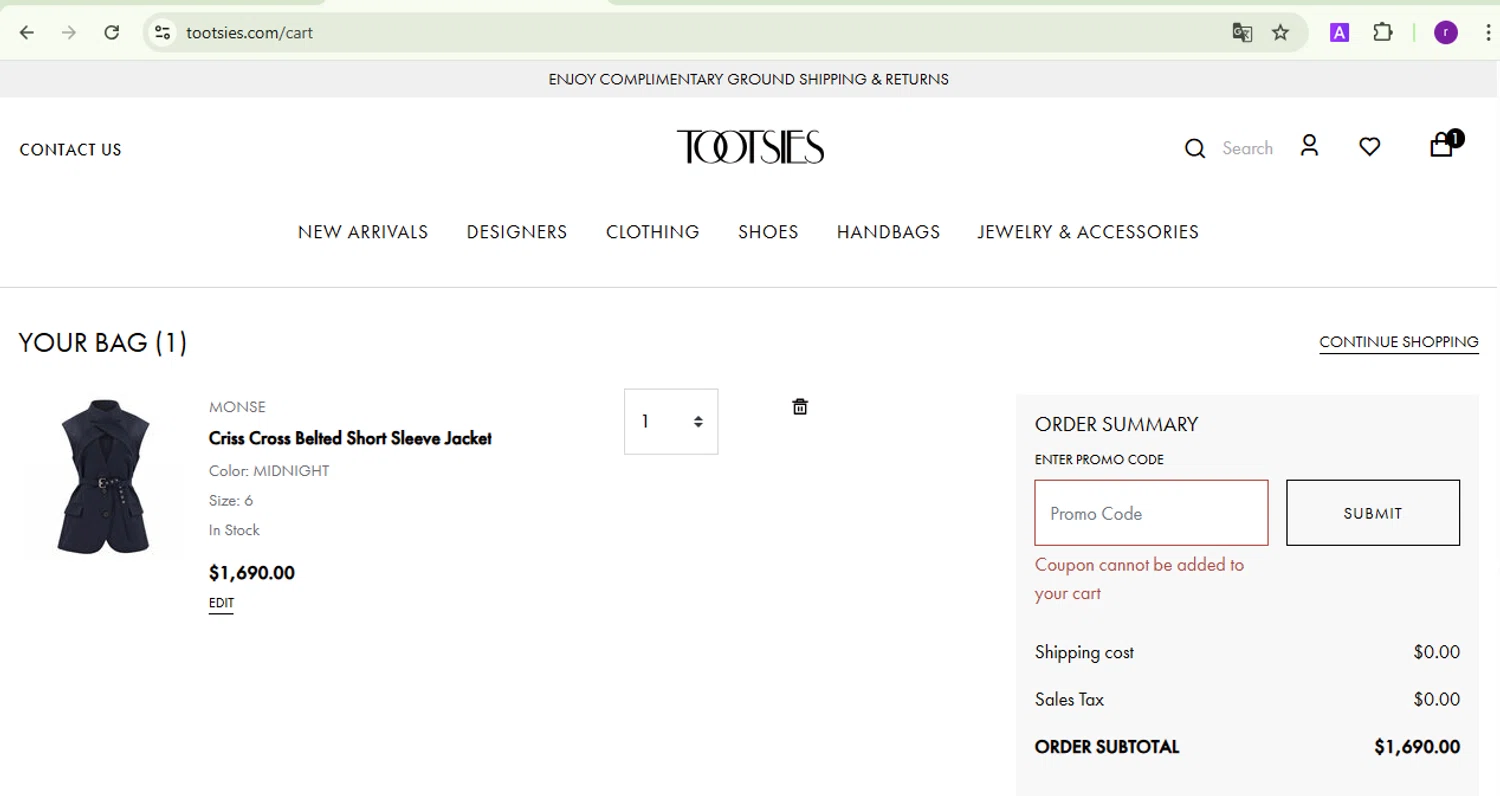Click the Tootsies logo
This screenshot has height=796, width=1500.
click(x=750, y=147)
